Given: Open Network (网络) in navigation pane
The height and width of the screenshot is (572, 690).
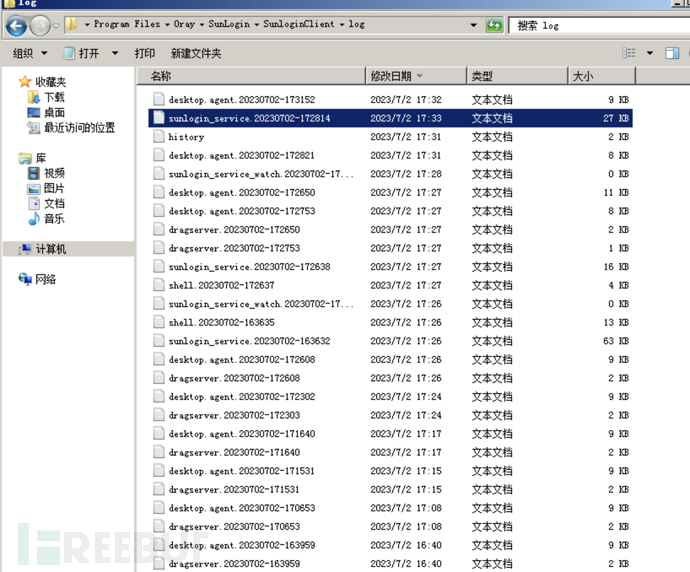Looking at the screenshot, I should [x=45, y=279].
